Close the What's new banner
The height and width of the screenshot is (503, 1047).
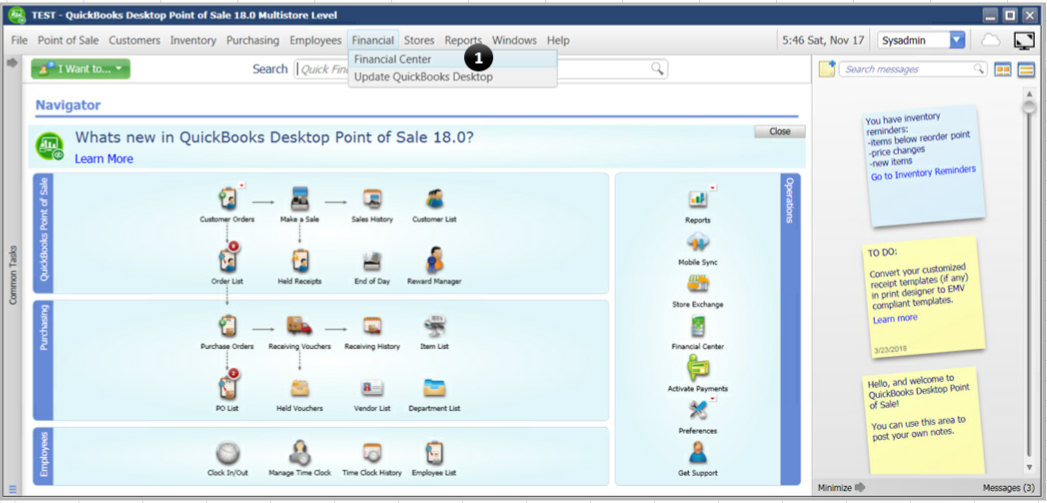point(780,132)
